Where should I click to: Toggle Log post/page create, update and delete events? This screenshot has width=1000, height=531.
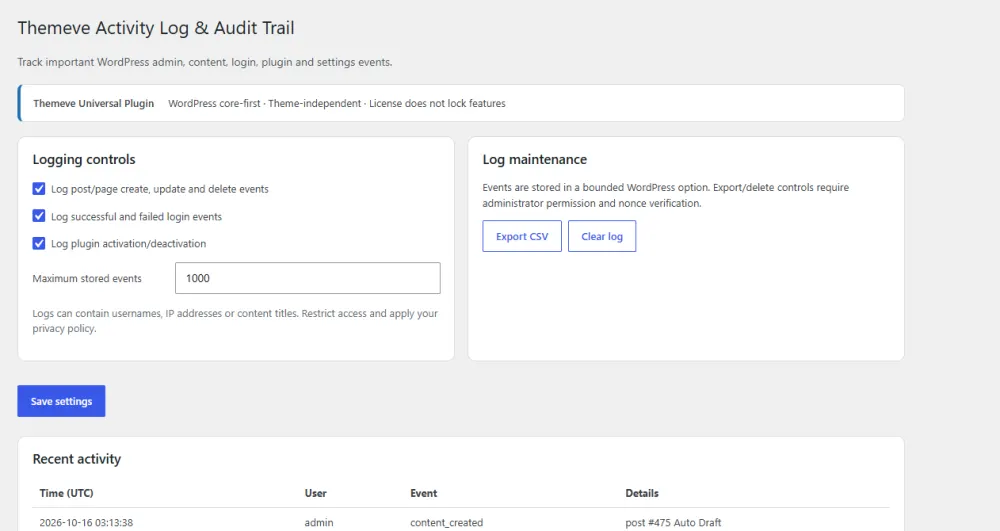point(39,189)
